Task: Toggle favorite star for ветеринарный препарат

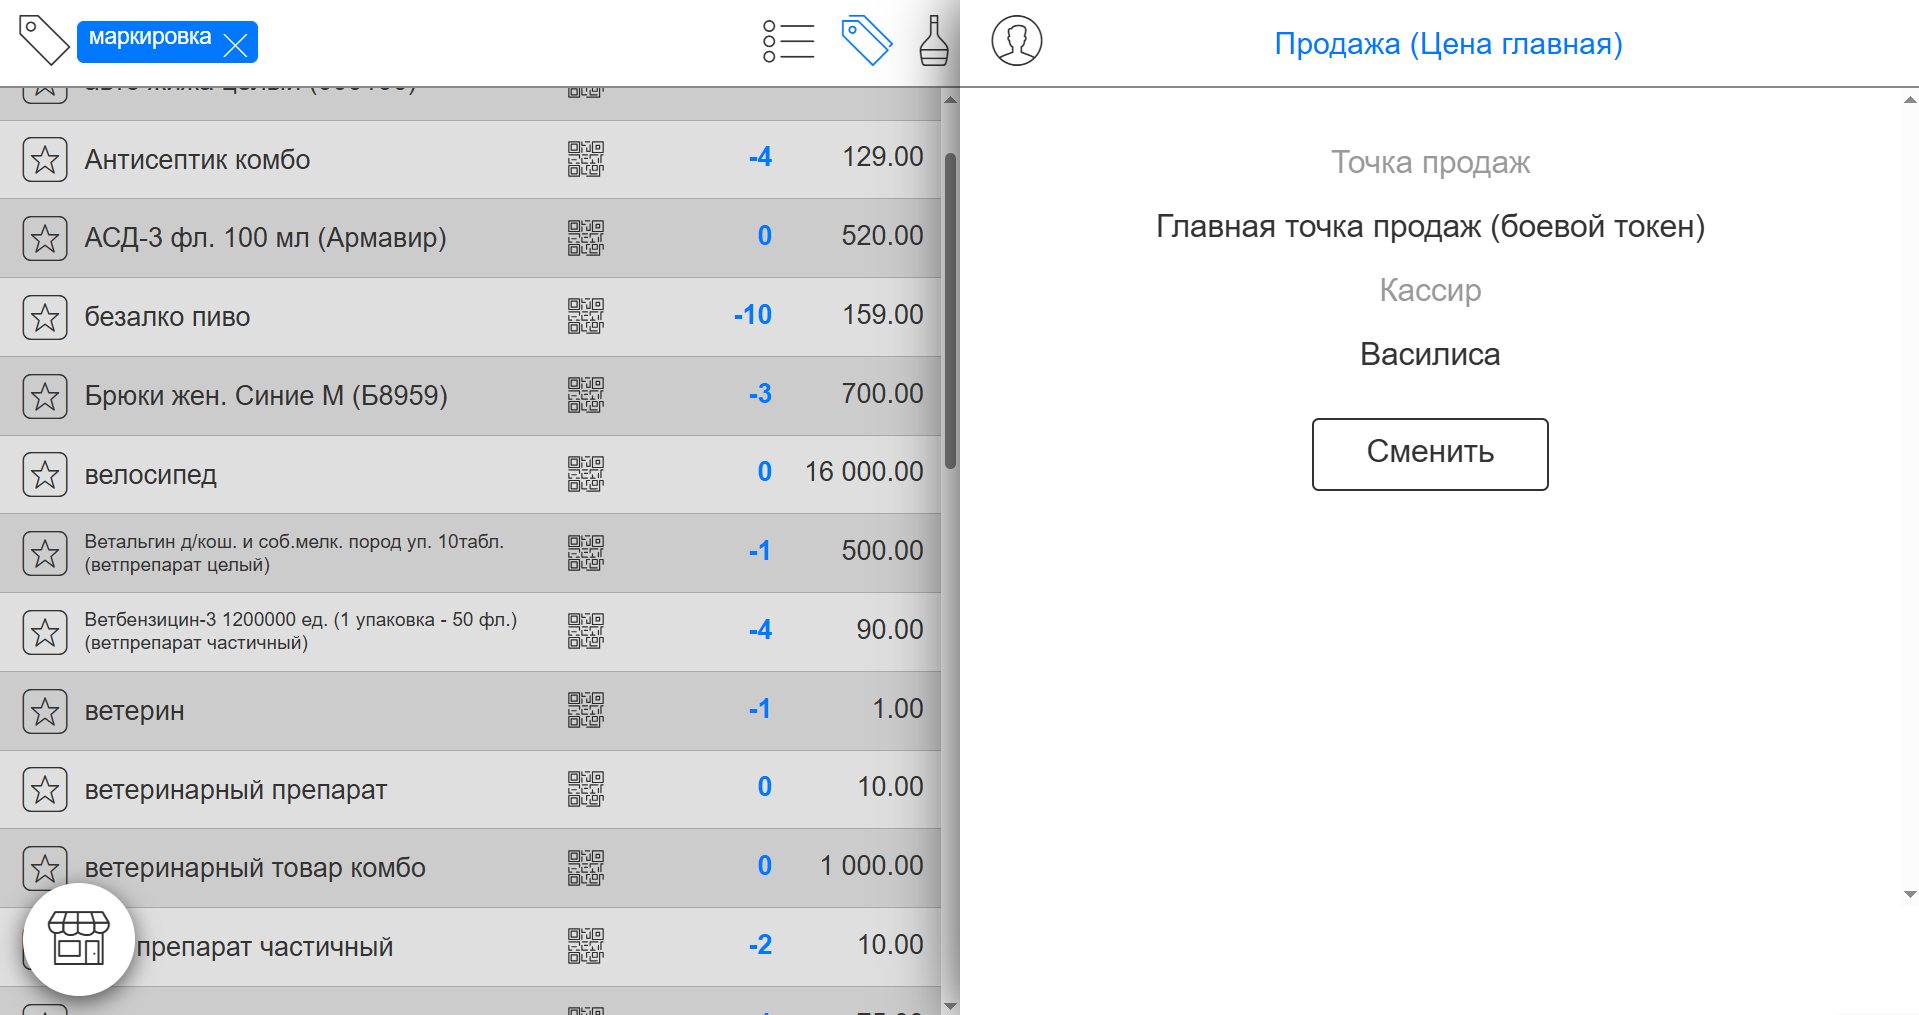Action: pyautogui.click(x=45, y=790)
